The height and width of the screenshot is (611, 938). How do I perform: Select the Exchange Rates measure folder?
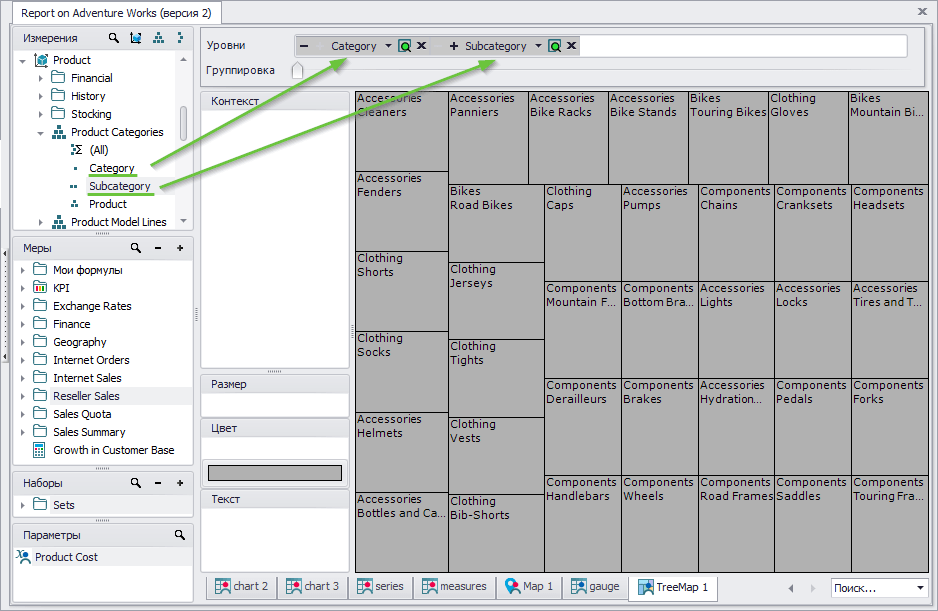pos(92,306)
